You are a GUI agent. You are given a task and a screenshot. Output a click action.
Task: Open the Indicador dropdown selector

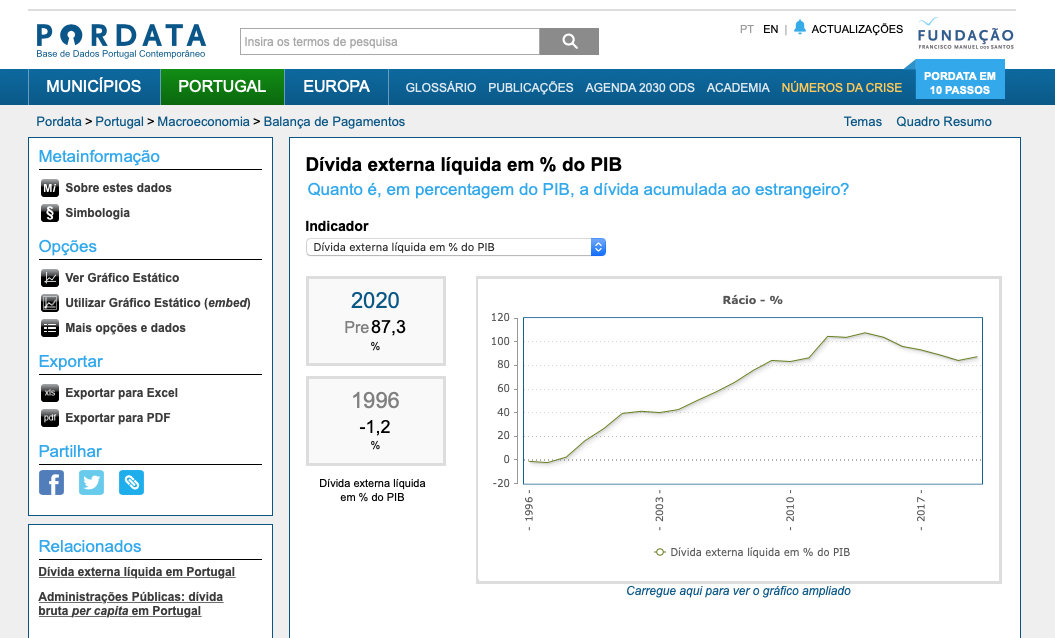[x=456, y=247]
